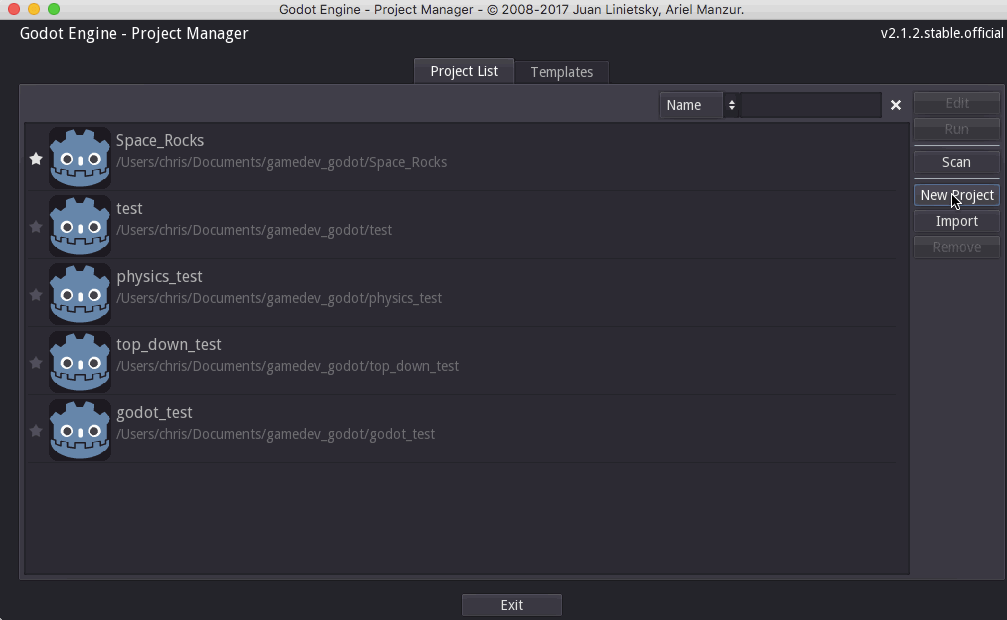Unfavorite Space_Rocks using its star
This screenshot has width=1007, height=620.
pos(36,158)
